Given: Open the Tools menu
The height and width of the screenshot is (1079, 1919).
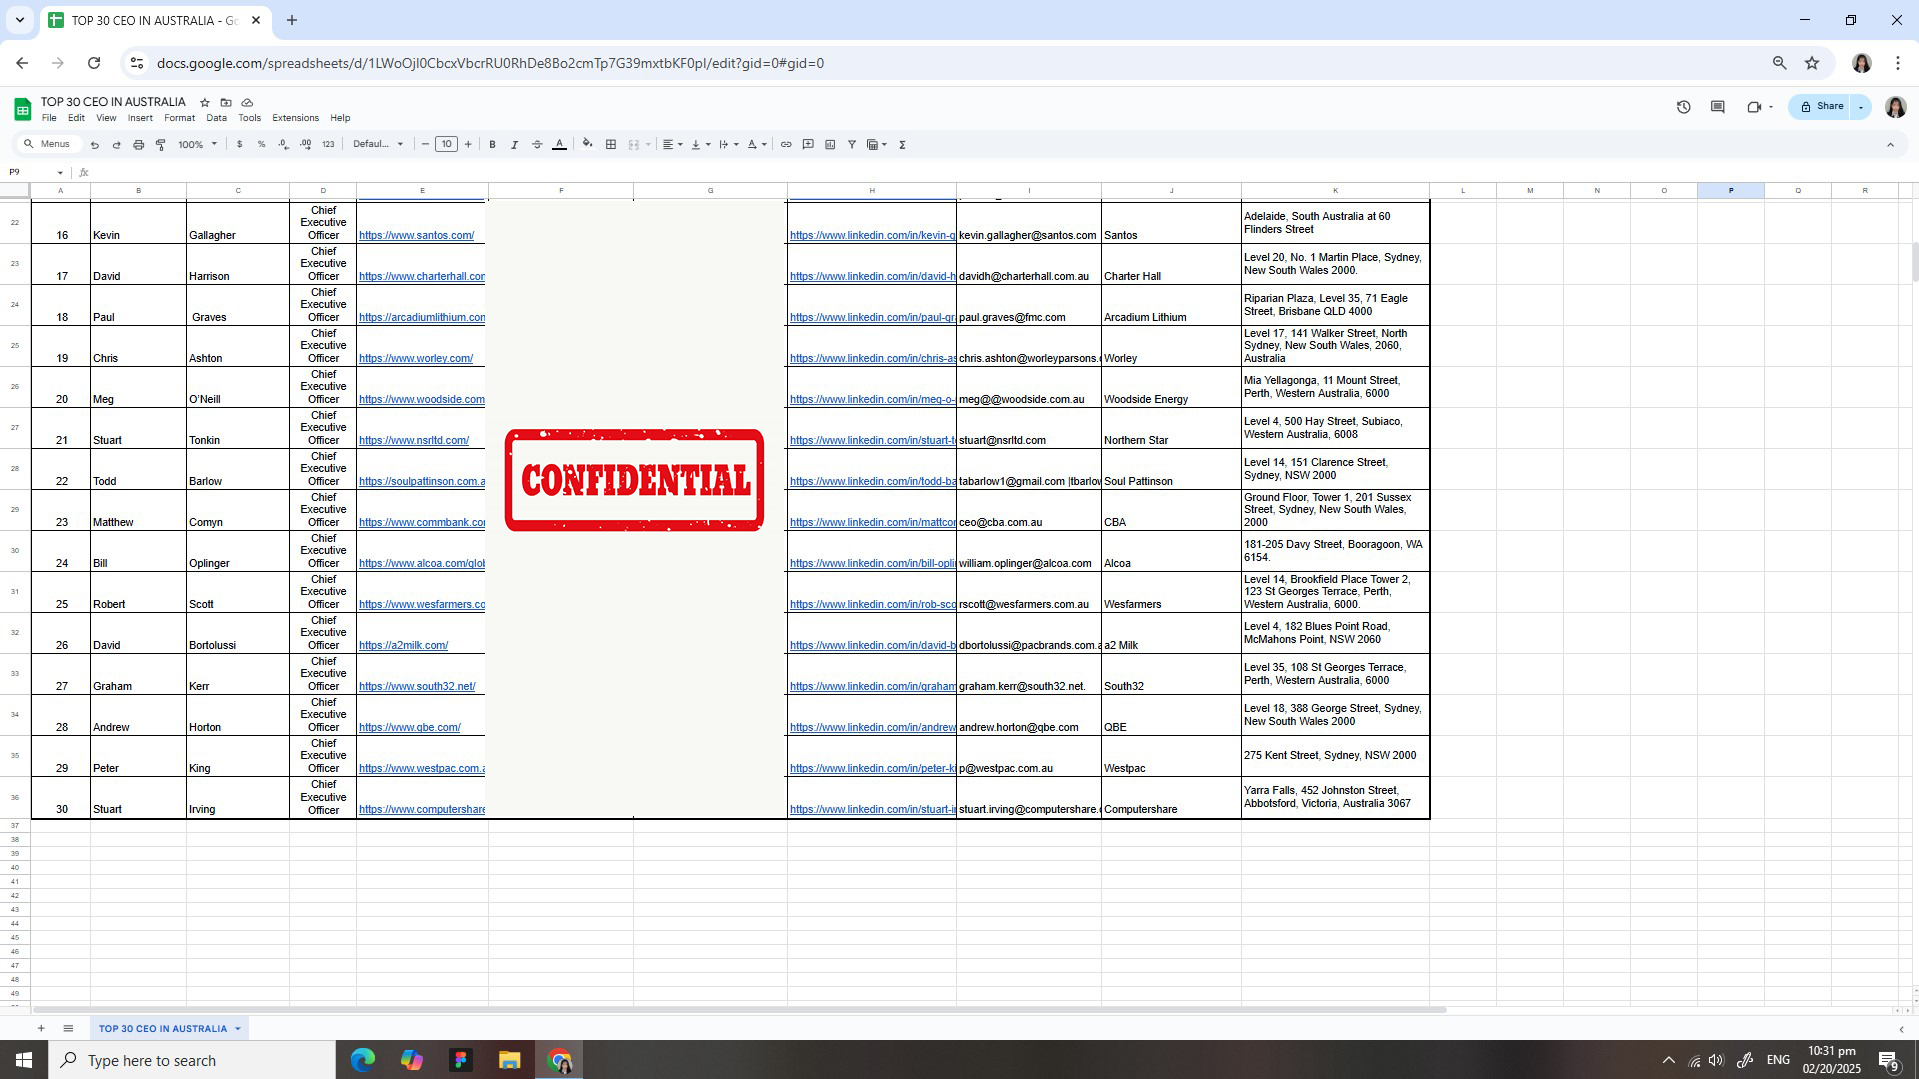Looking at the screenshot, I should [249, 118].
